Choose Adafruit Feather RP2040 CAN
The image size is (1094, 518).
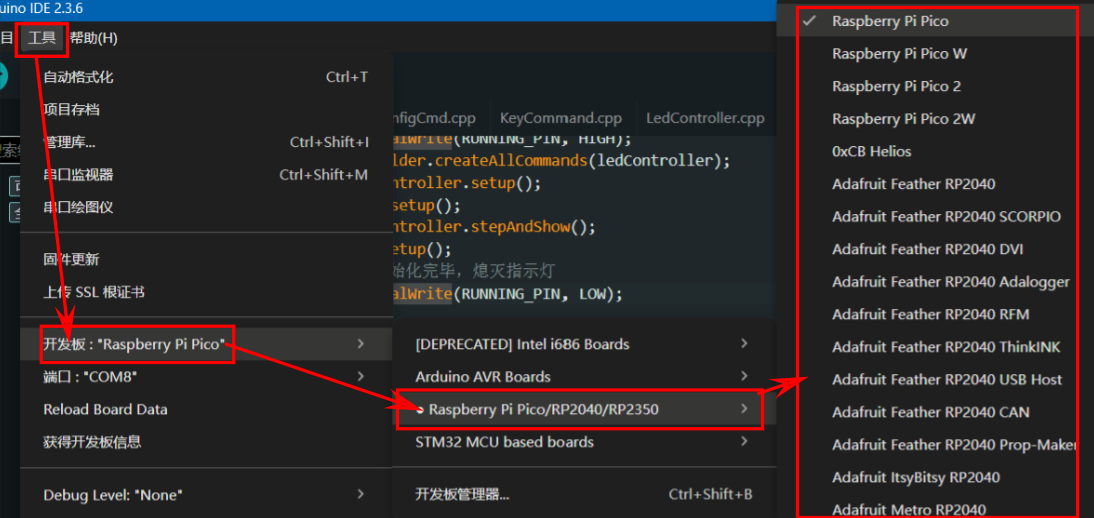tap(935, 412)
